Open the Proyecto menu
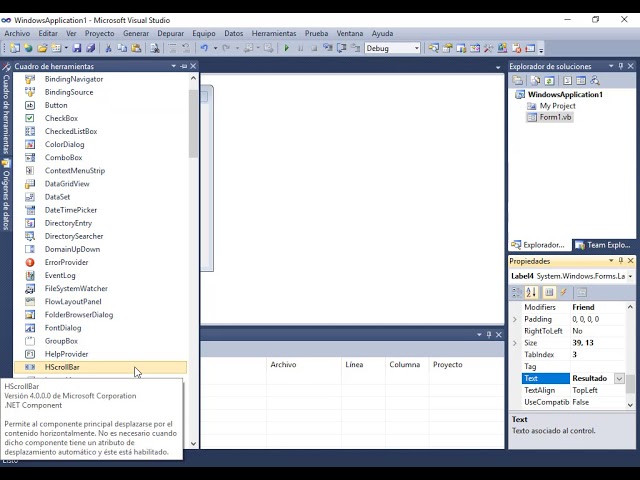Image resolution: width=640 pixels, height=480 pixels. [100, 33]
